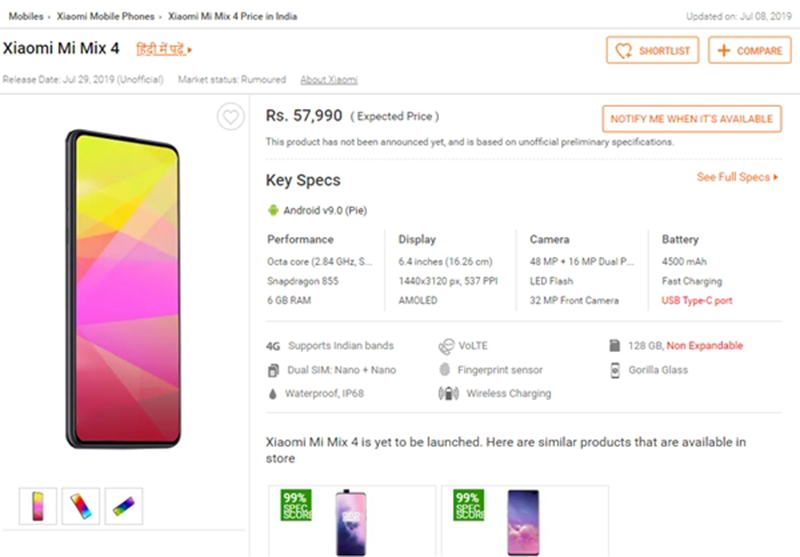This screenshot has height=557, width=800.
Task: Click the Dual SIM icon
Action: point(272,370)
